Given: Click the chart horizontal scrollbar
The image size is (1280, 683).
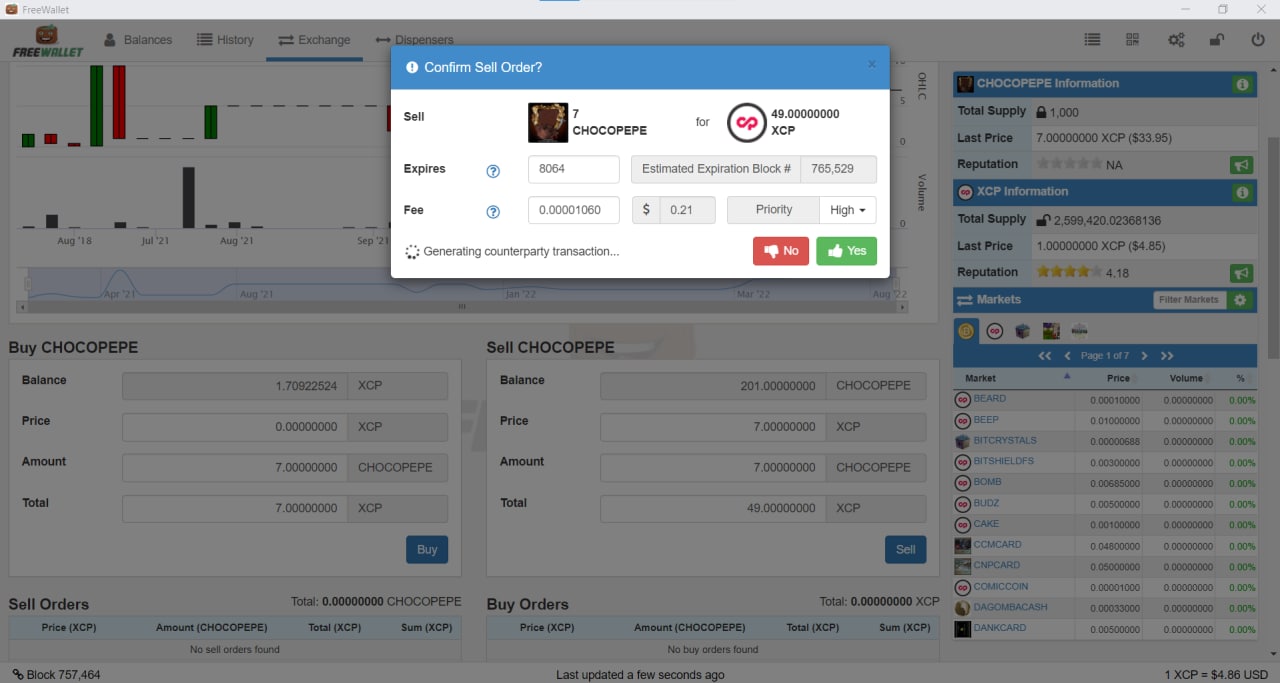Looking at the screenshot, I should click(x=461, y=307).
